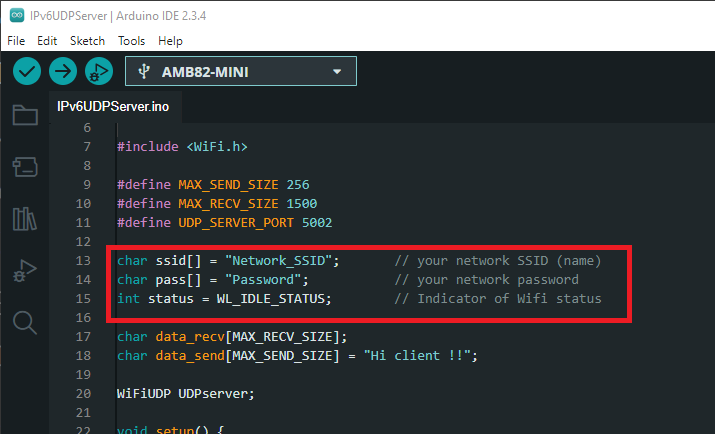Image resolution: width=715 pixels, height=434 pixels.
Task: Click line number 20 in the gutter
Action: pyautogui.click(x=82, y=393)
